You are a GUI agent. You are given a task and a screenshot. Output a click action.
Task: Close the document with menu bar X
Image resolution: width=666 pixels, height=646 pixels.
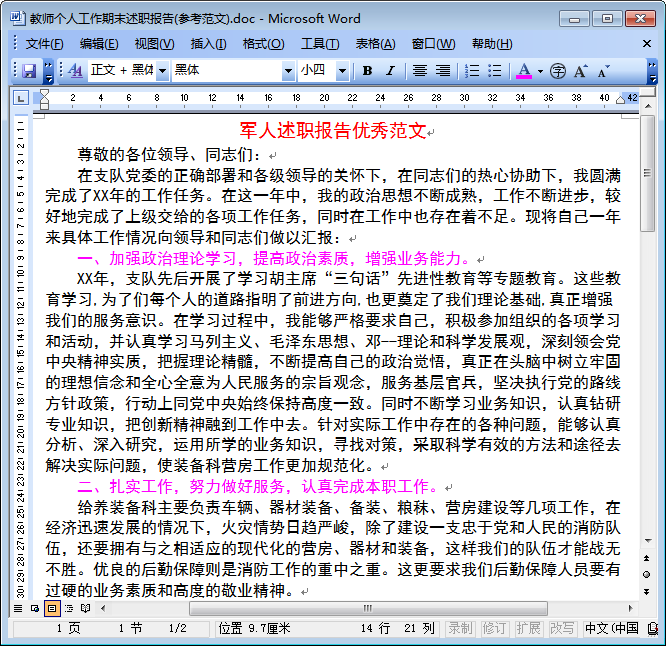pyautogui.click(x=646, y=44)
